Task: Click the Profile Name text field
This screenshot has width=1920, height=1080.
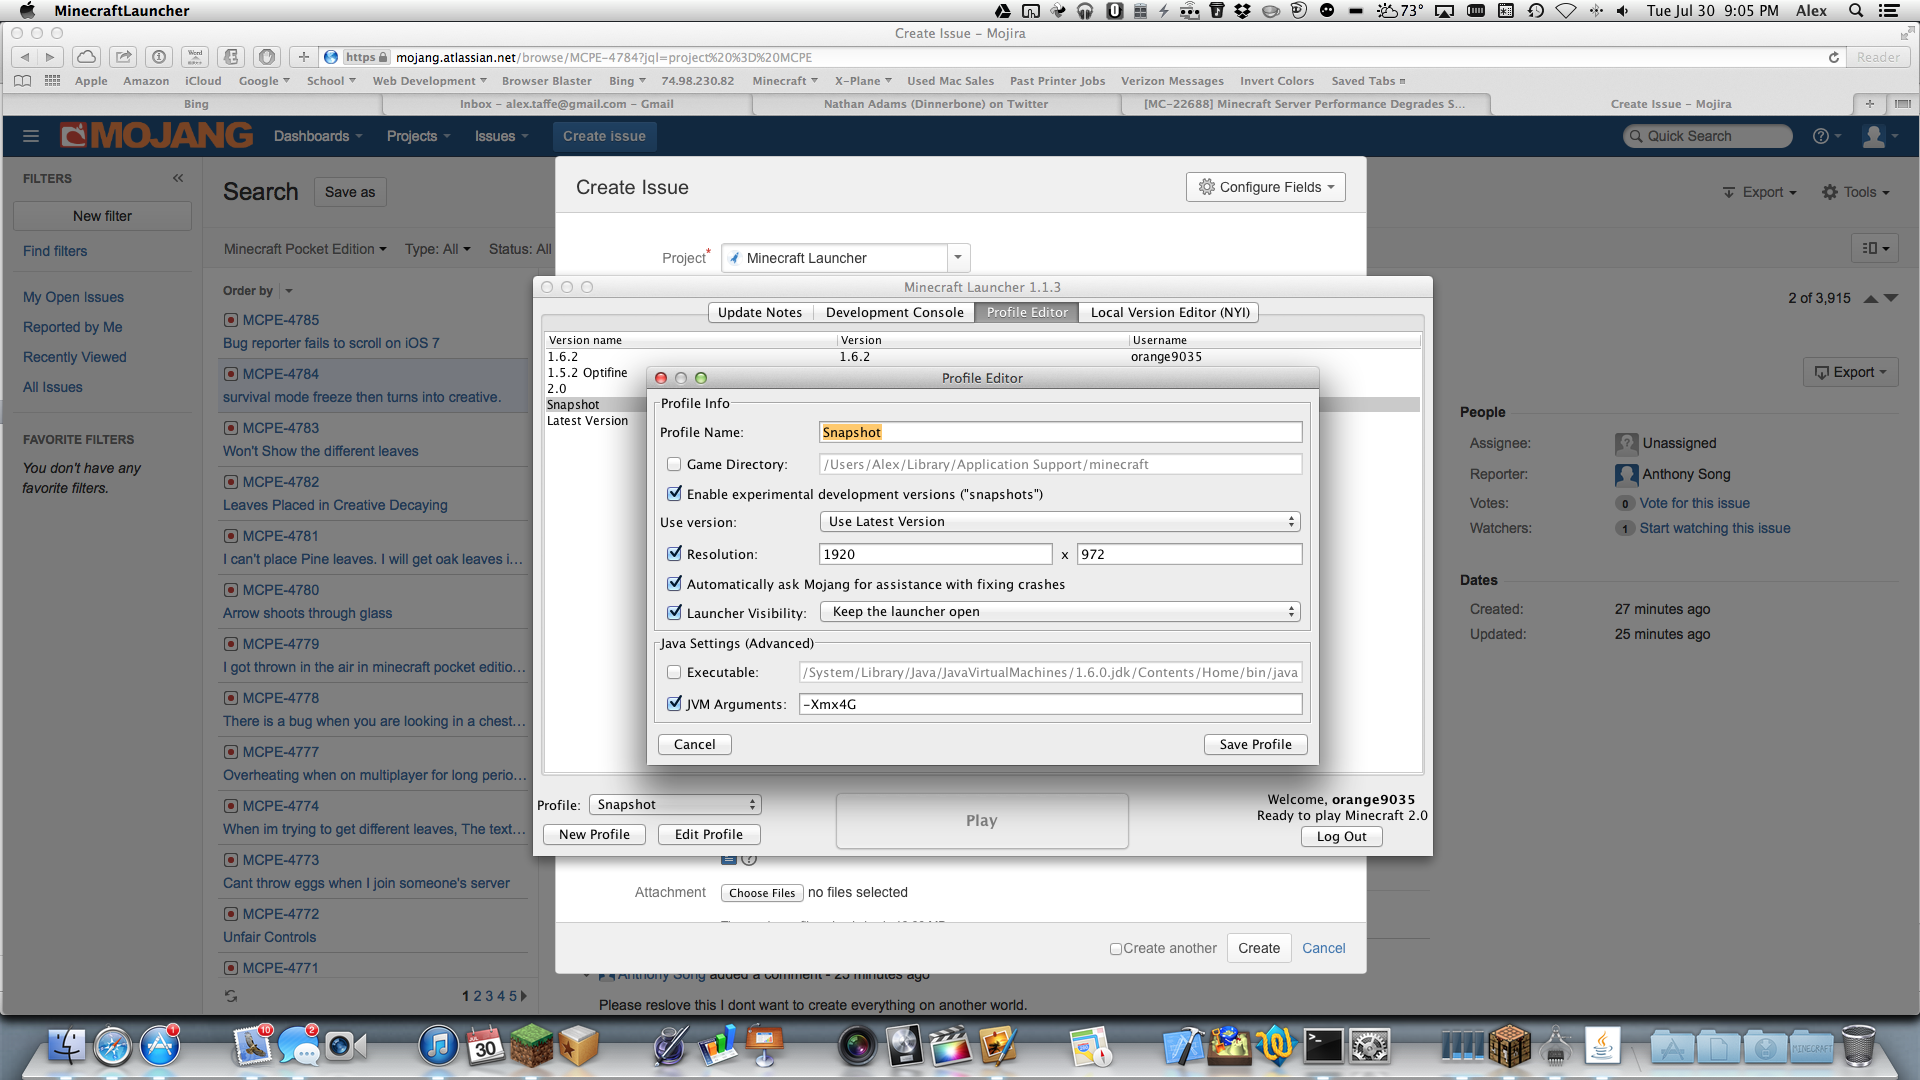Action: coord(1060,432)
